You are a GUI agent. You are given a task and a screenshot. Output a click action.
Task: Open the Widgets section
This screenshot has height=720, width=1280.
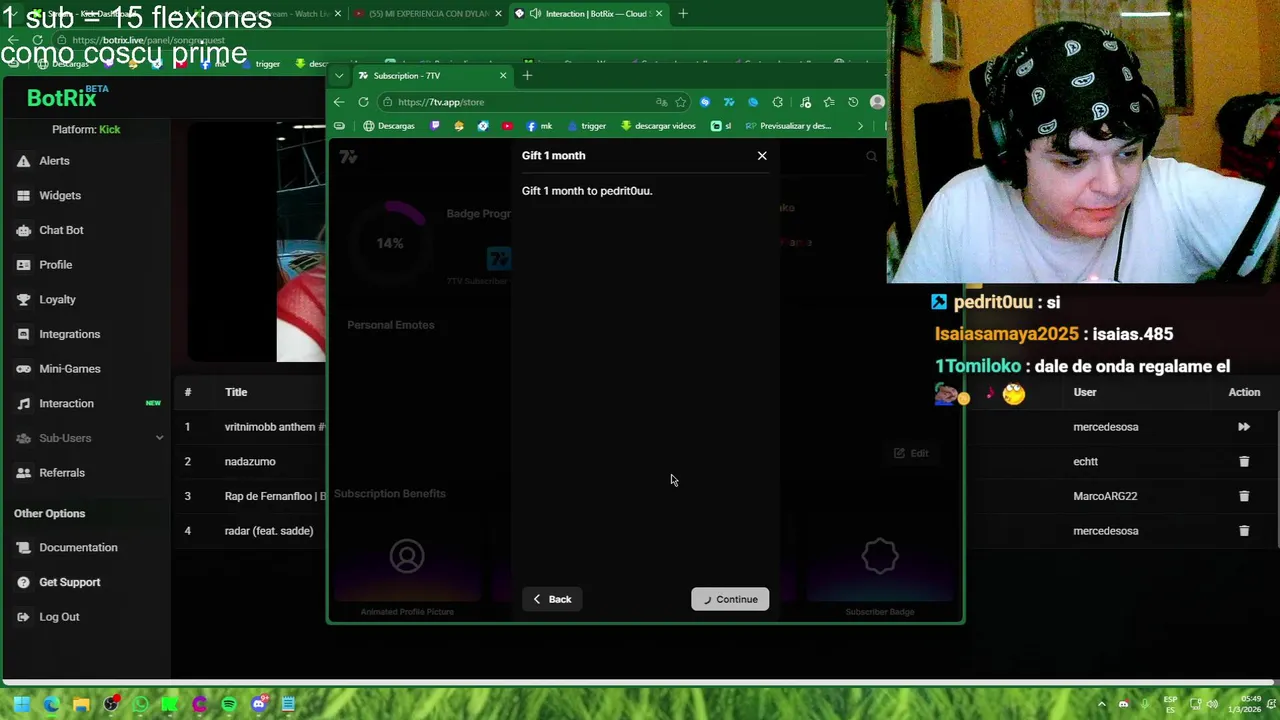pos(60,195)
